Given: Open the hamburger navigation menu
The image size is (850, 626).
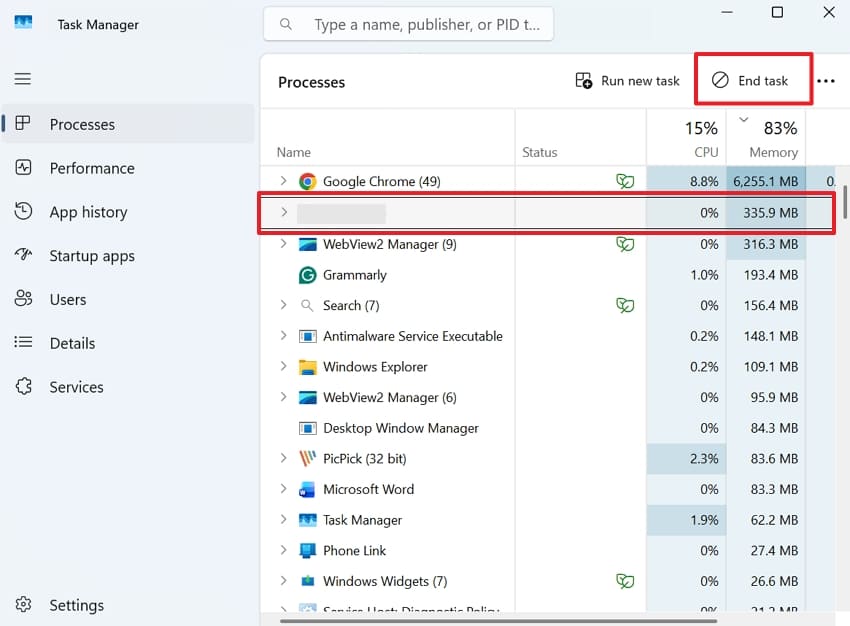Looking at the screenshot, I should [23, 79].
